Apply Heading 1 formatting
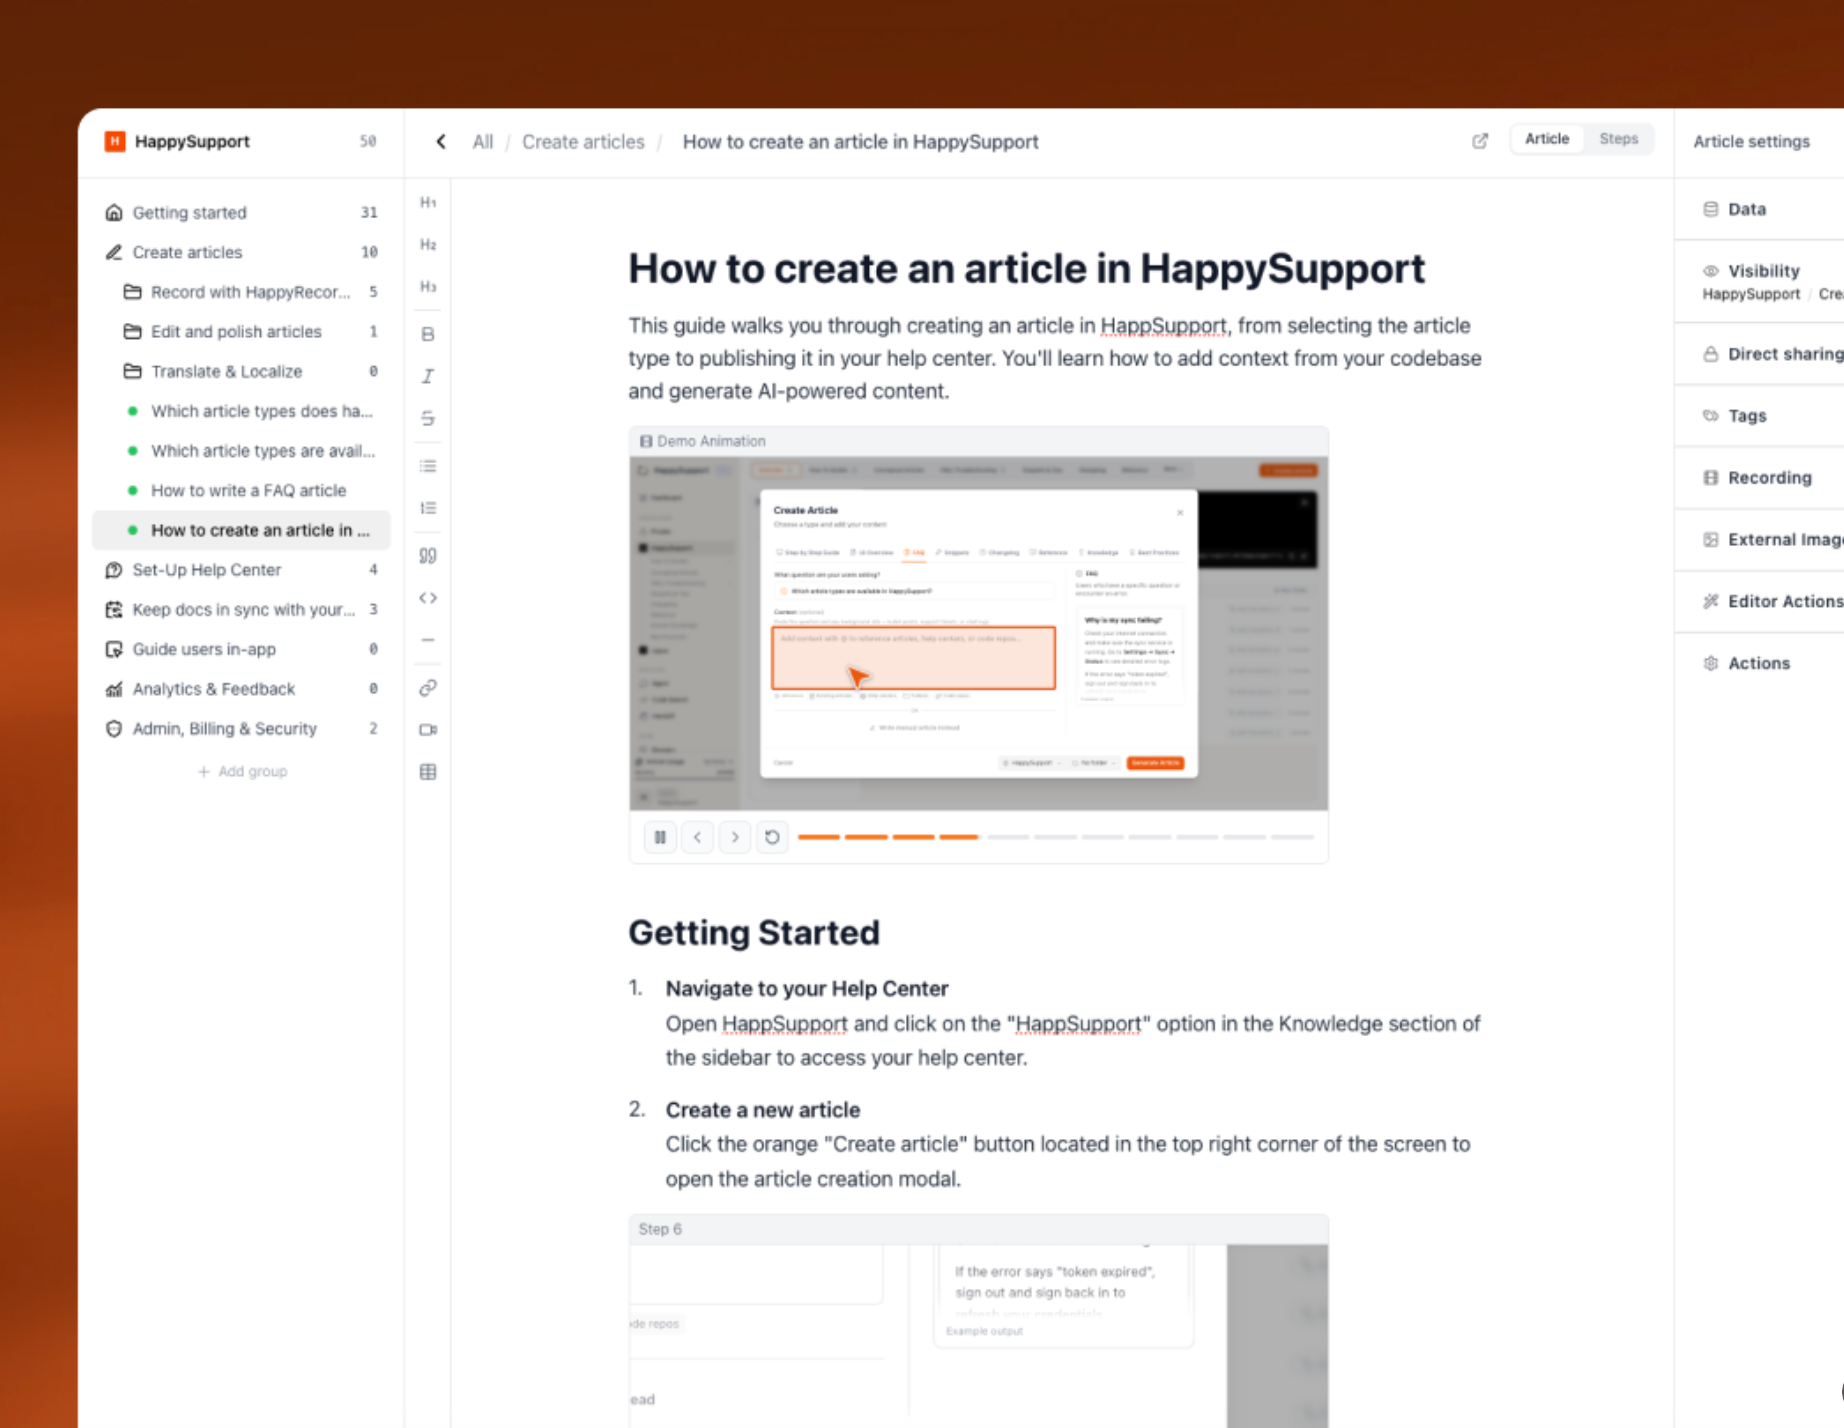 (x=428, y=203)
